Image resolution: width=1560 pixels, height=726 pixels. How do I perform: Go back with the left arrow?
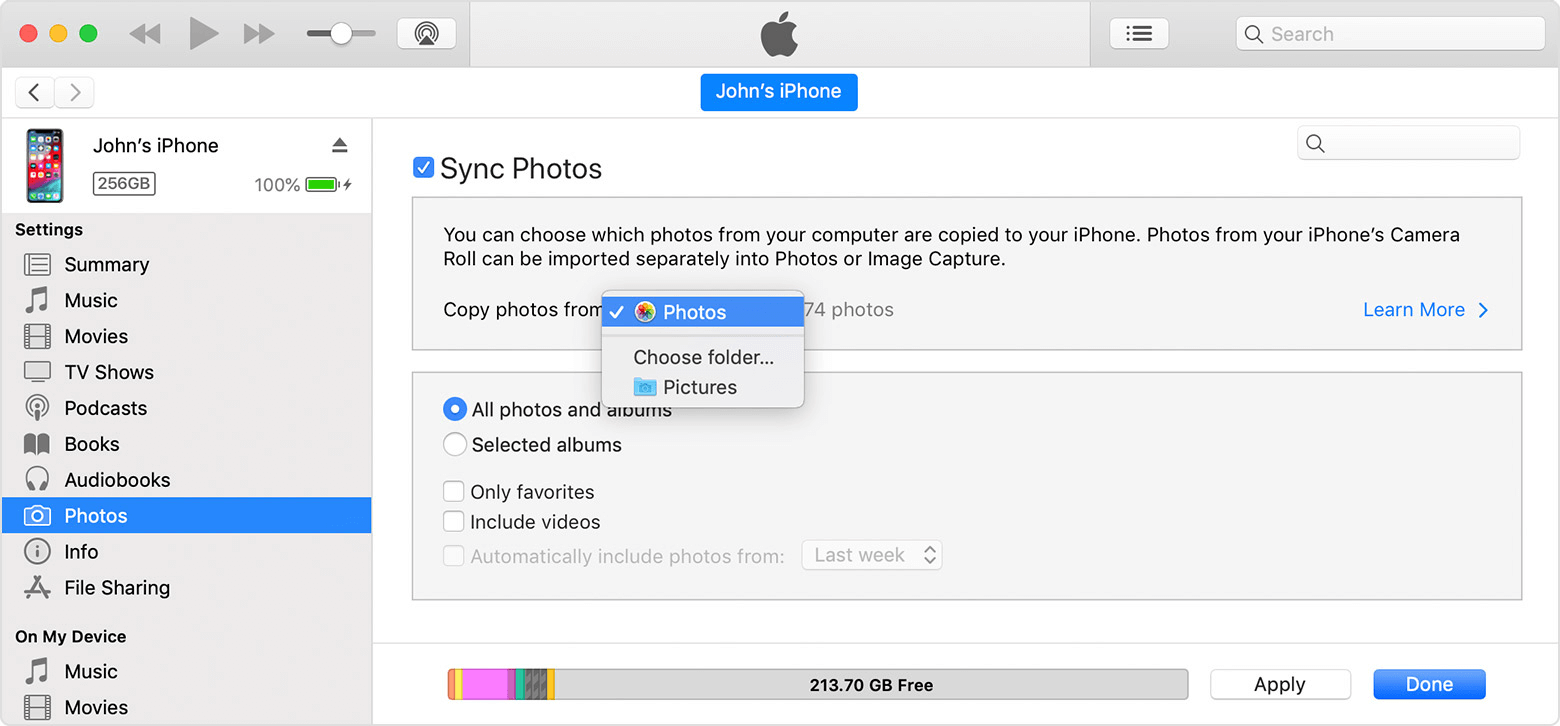click(x=35, y=93)
